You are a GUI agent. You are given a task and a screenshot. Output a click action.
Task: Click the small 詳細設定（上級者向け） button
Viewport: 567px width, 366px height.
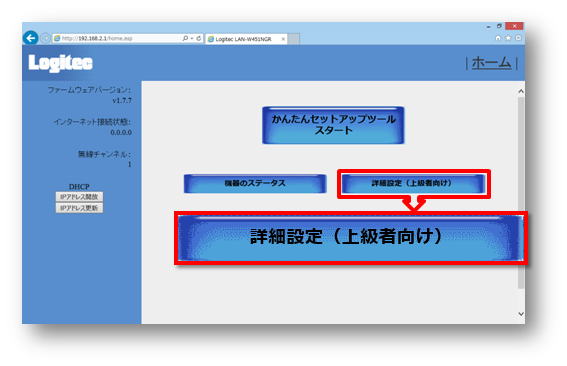pos(413,183)
